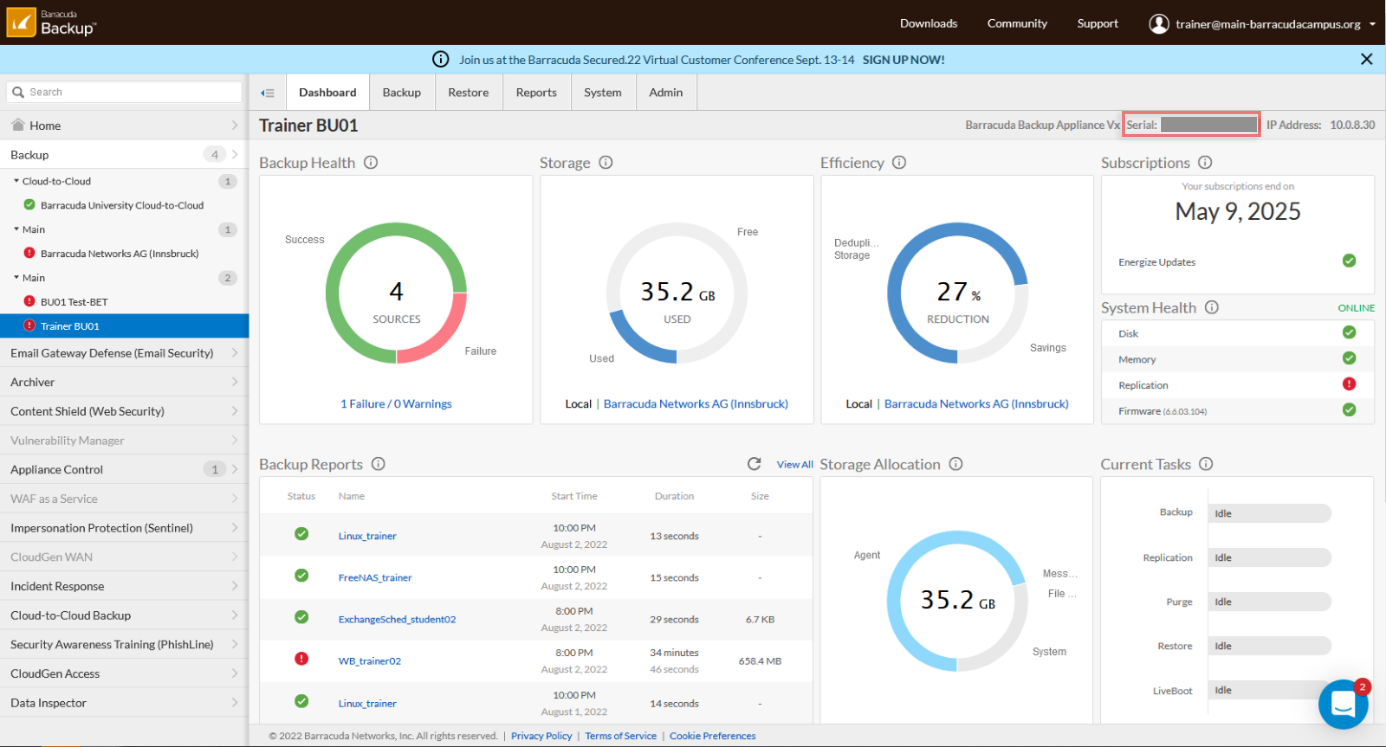The height and width of the screenshot is (747, 1386).
Task: Click the Disk health green check icon
Action: [x=1349, y=333]
